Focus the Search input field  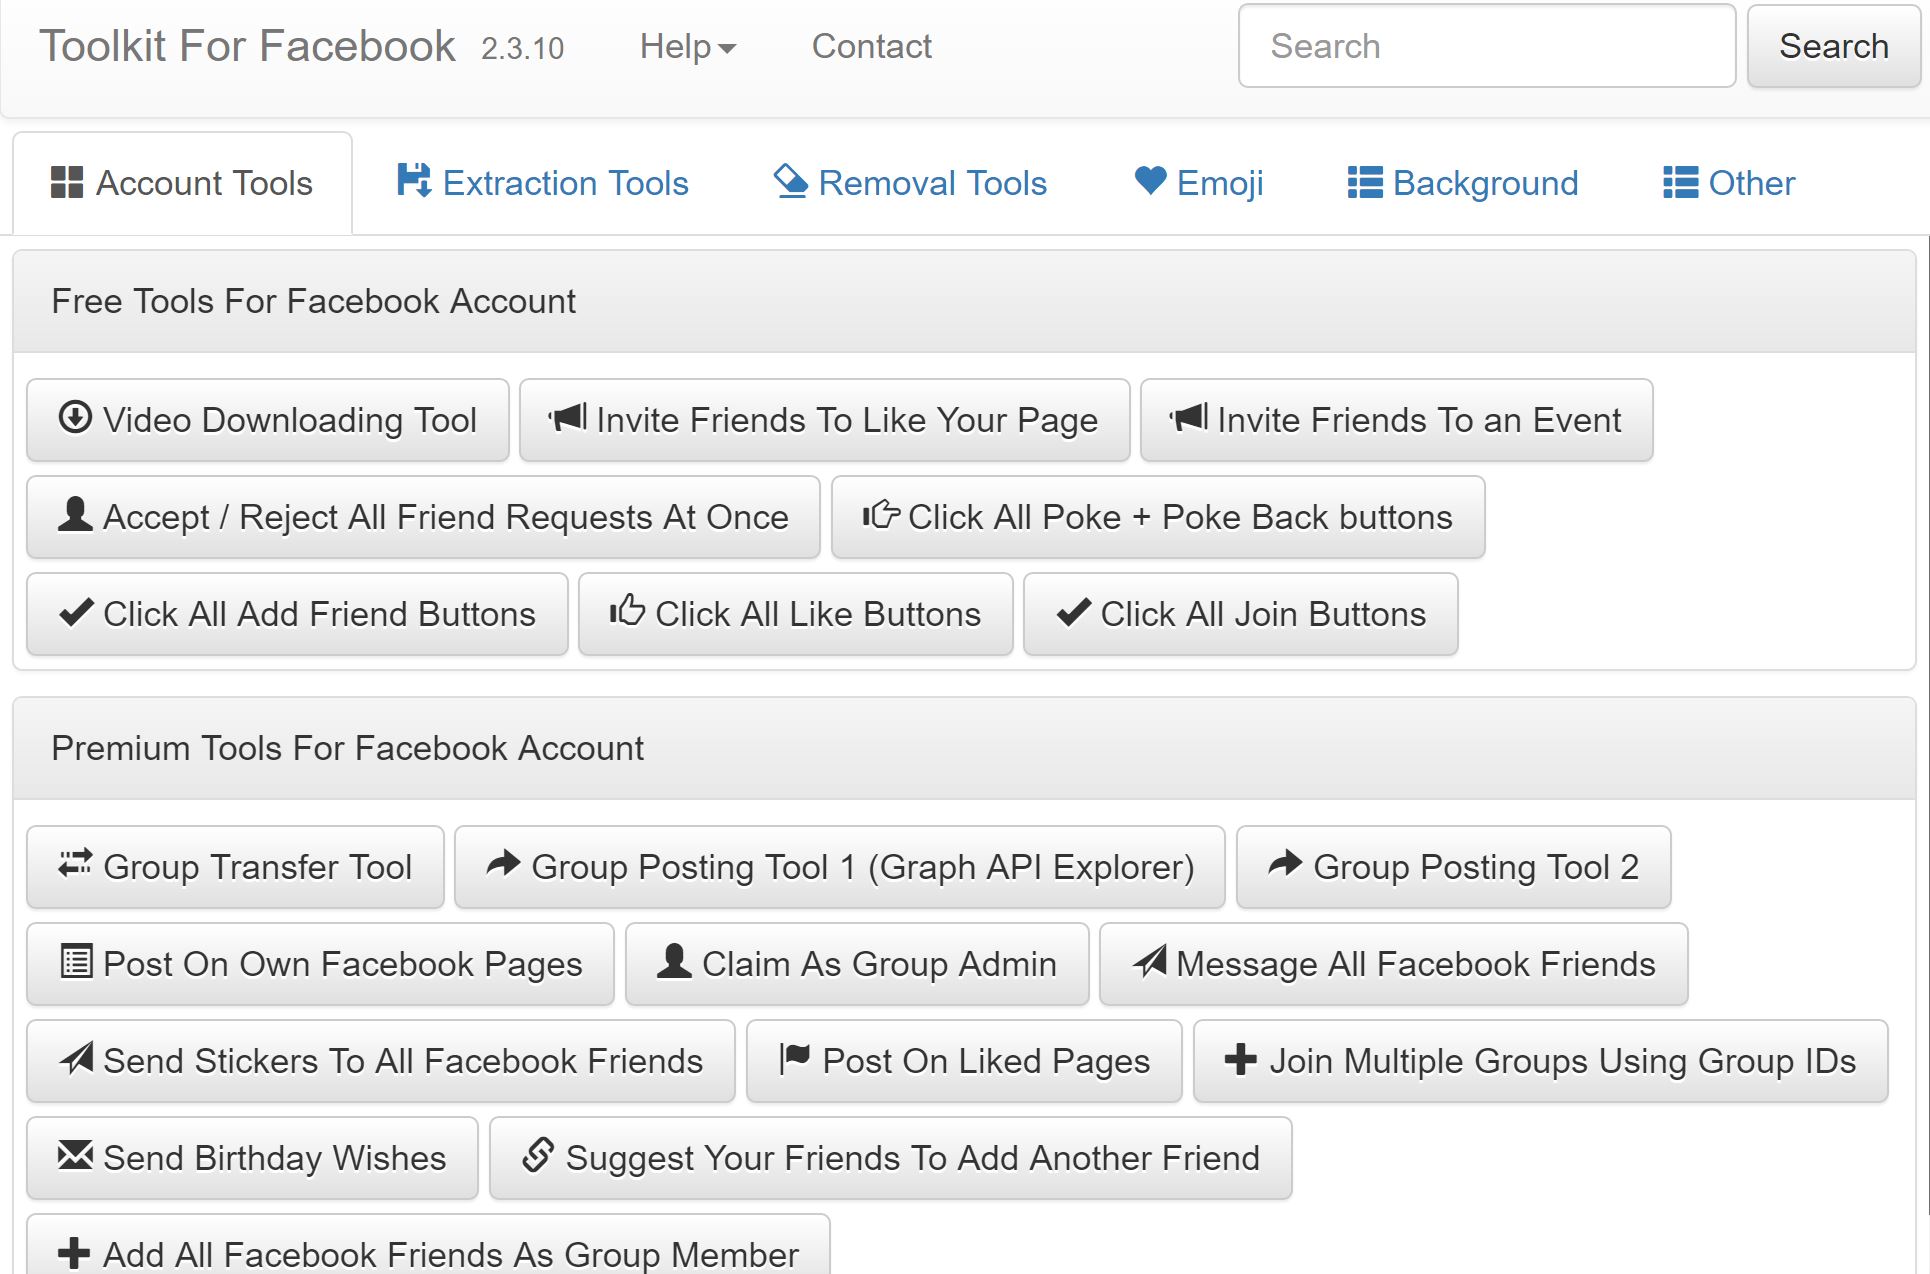[x=1487, y=46]
